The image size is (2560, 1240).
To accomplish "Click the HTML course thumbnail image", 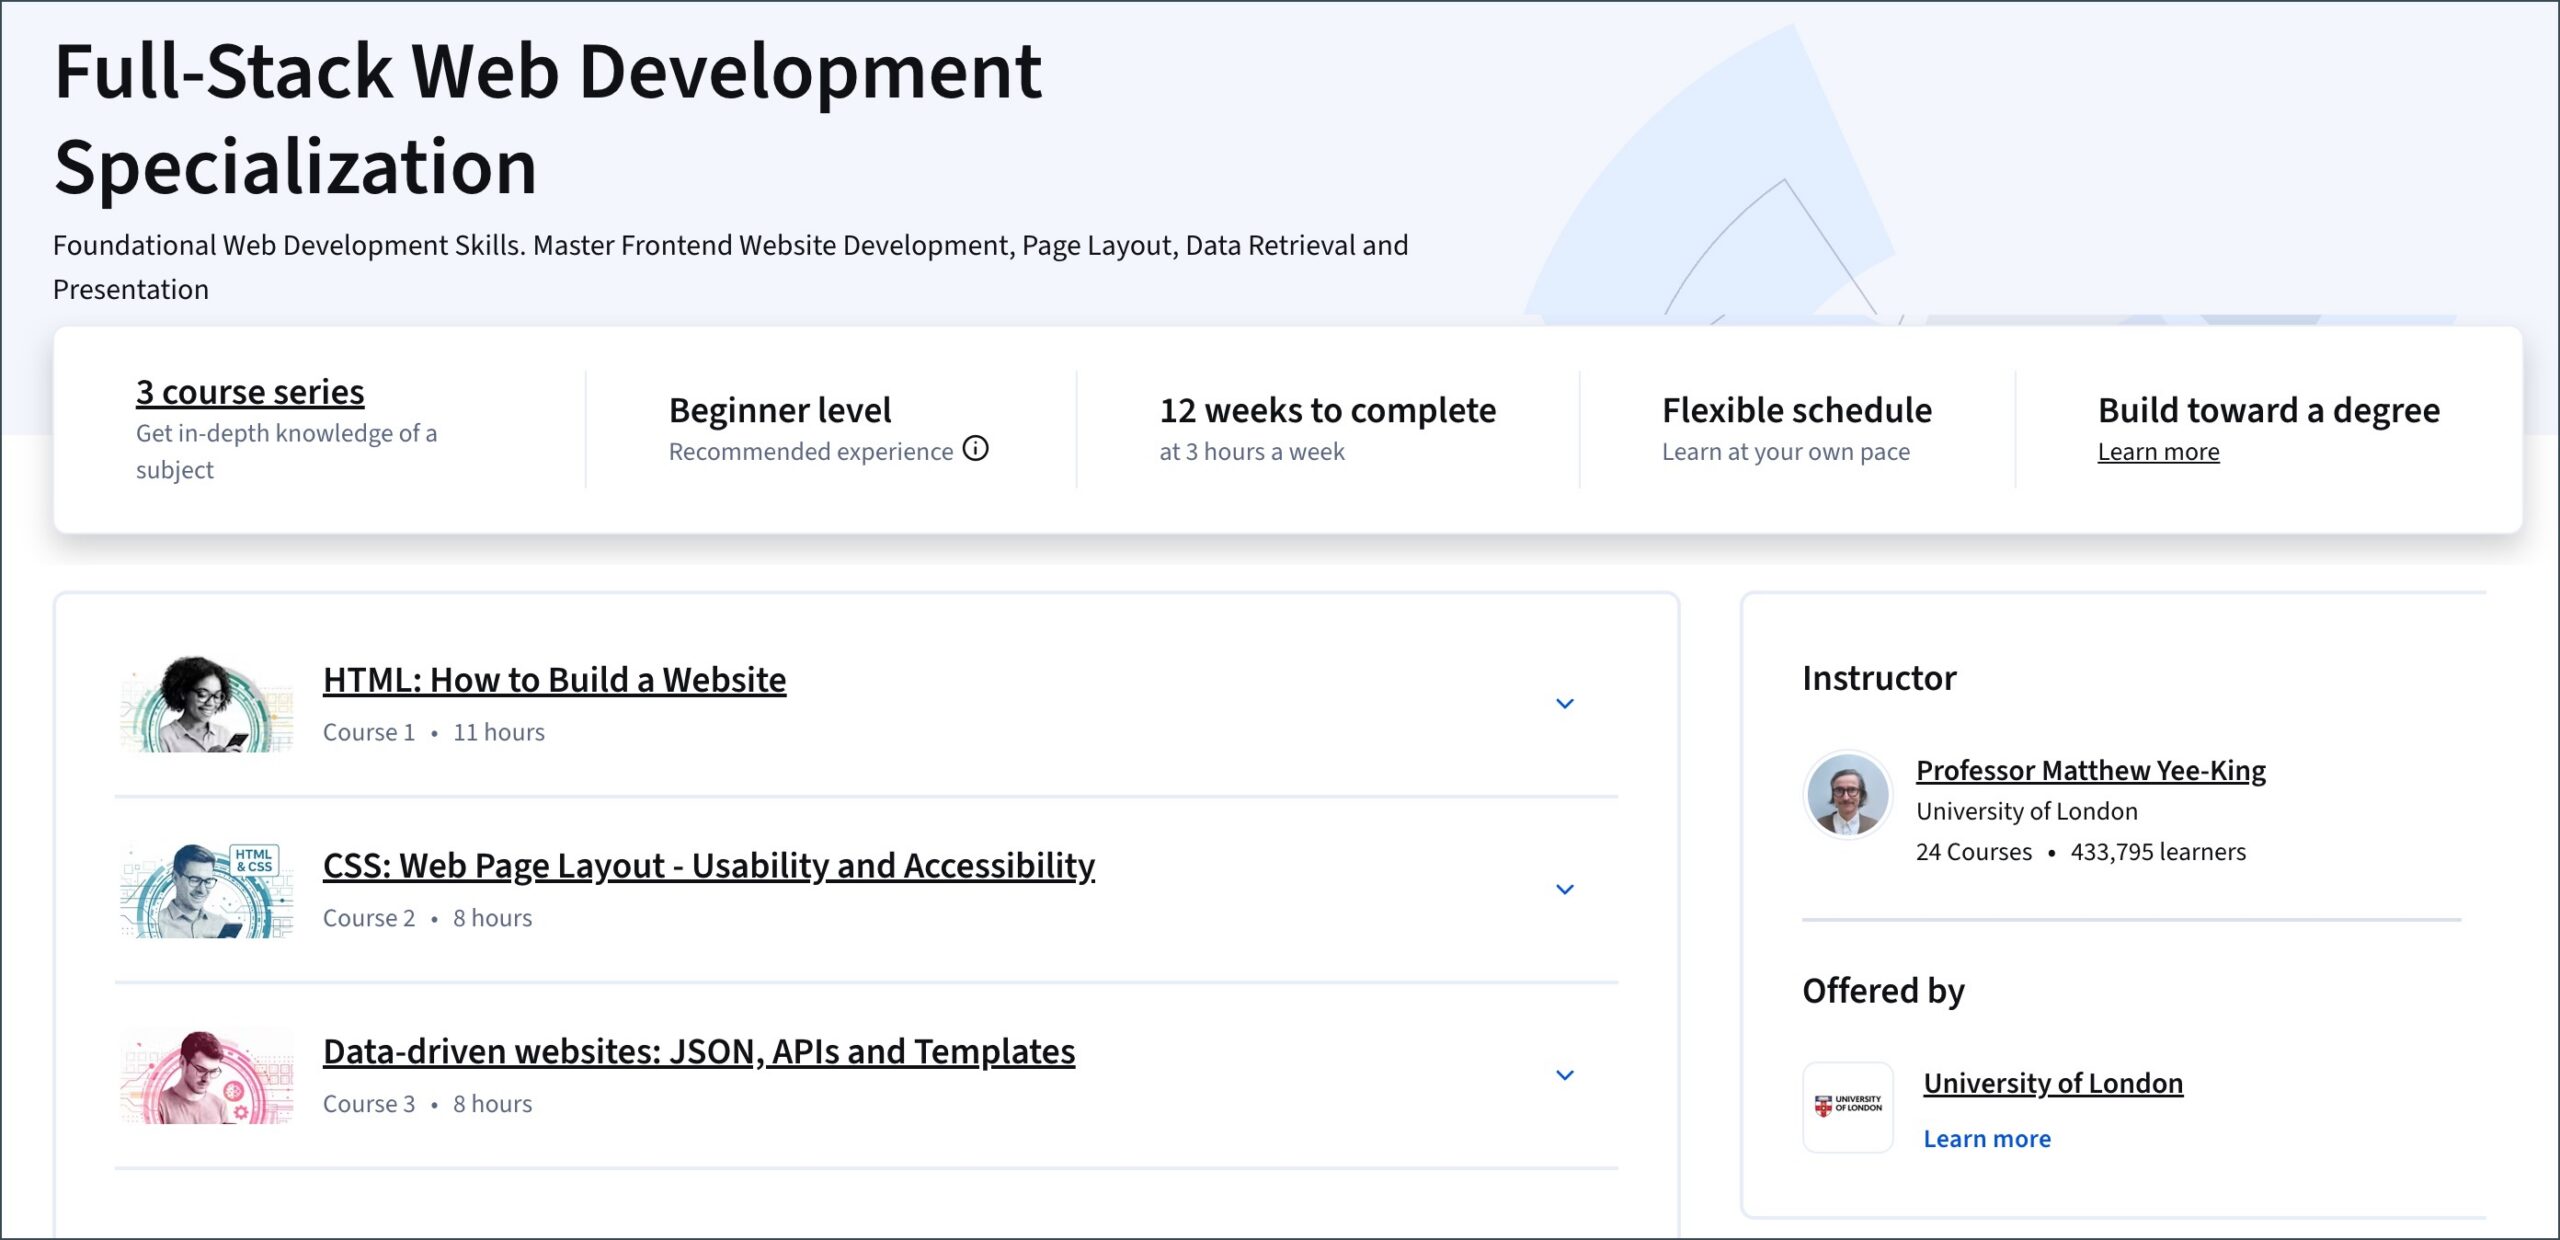I will (207, 704).
